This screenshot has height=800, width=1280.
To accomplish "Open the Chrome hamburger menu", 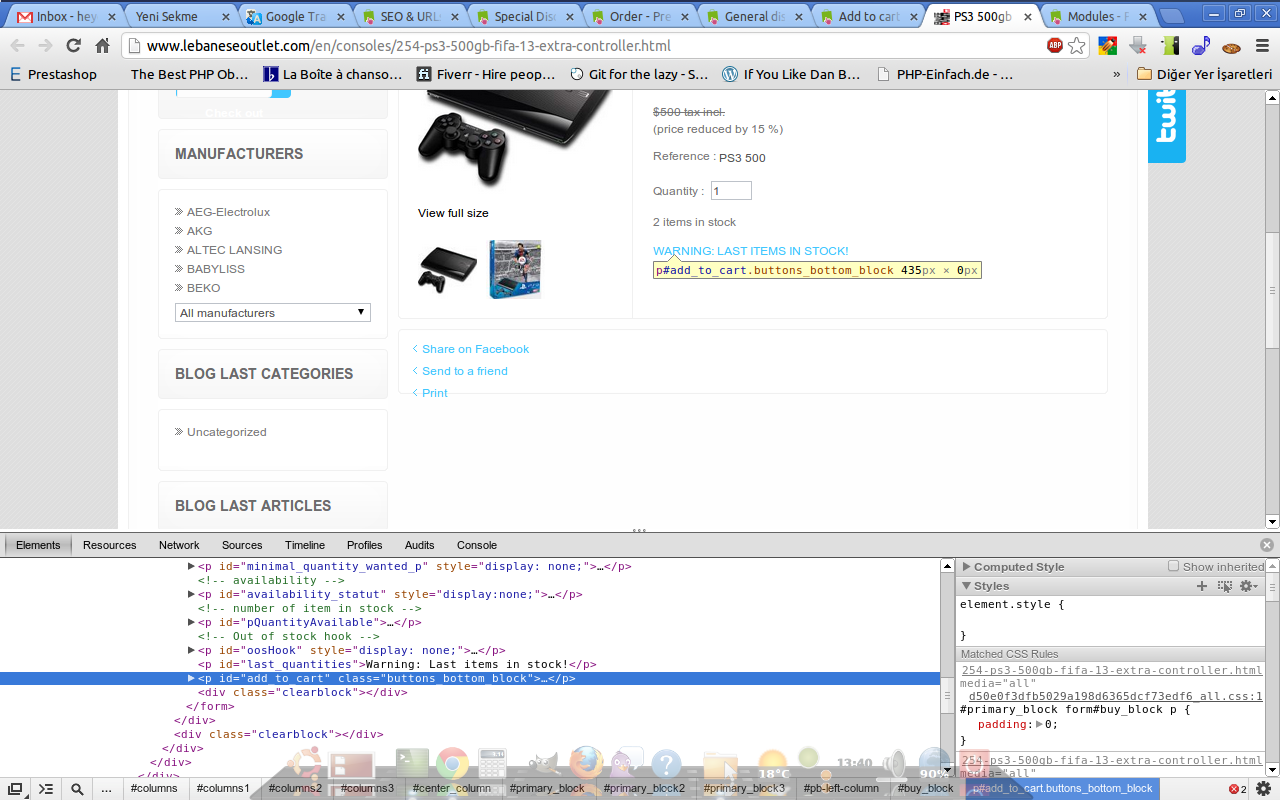I will pos(1260,46).
